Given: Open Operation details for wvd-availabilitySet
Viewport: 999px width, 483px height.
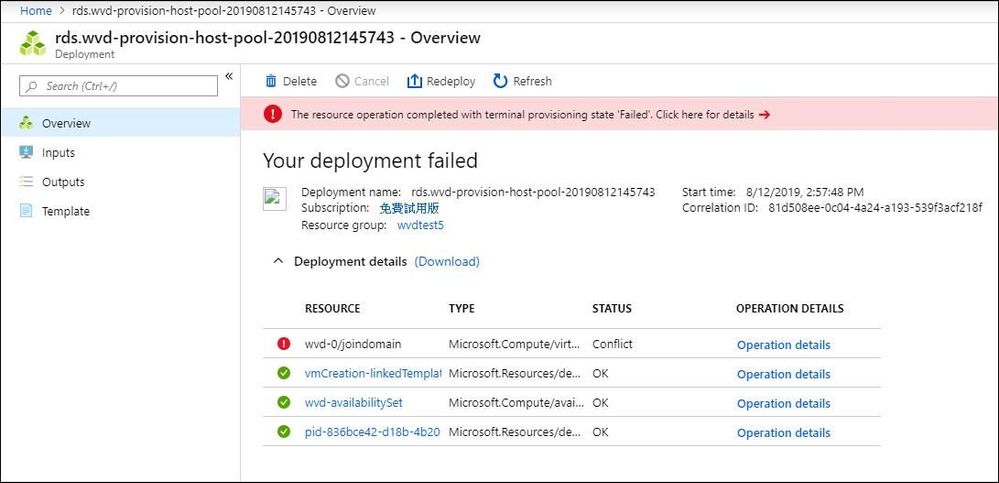Looking at the screenshot, I should point(784,403).
